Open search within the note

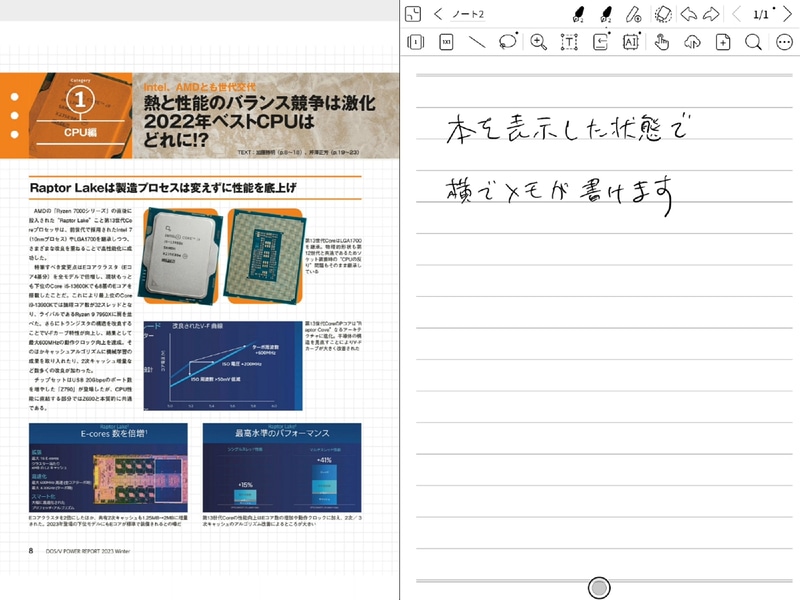tap(752, 43)
